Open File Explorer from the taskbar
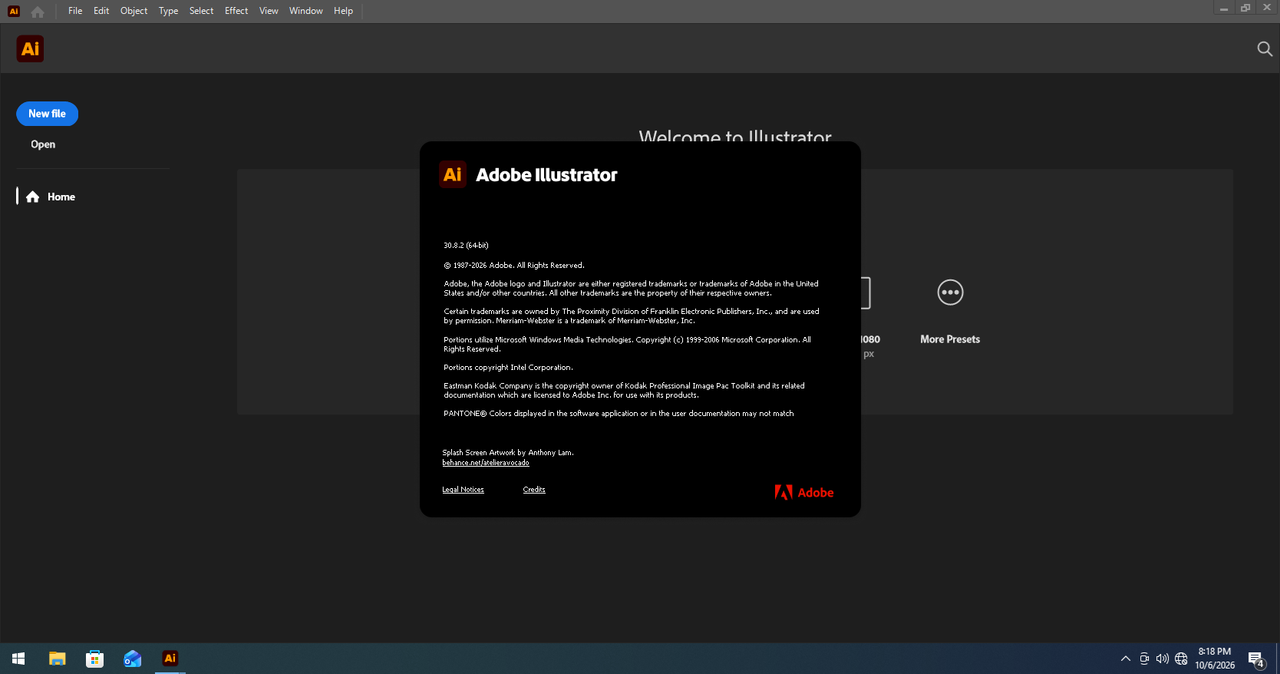Image resolution: width=1280 pixels, height=674 pixels. click(58, 658)
